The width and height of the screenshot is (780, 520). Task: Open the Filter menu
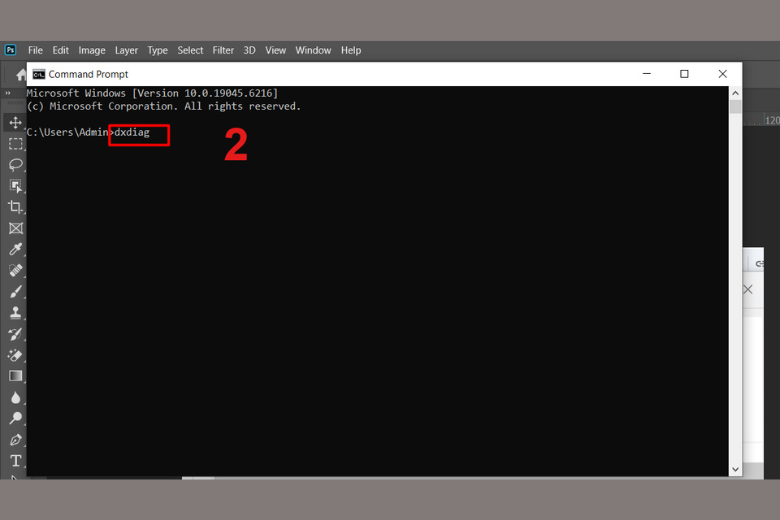pyautogui.click(x=223, y=50)
